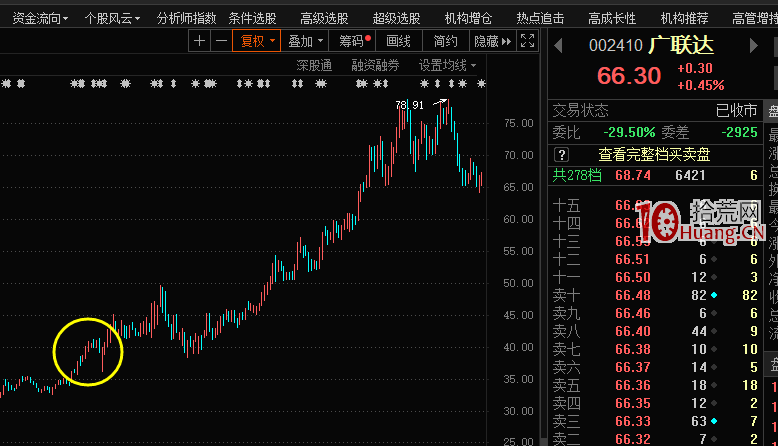Select 卖七 row price 66.38
This screenshot has height=446, width=778.
633,349
